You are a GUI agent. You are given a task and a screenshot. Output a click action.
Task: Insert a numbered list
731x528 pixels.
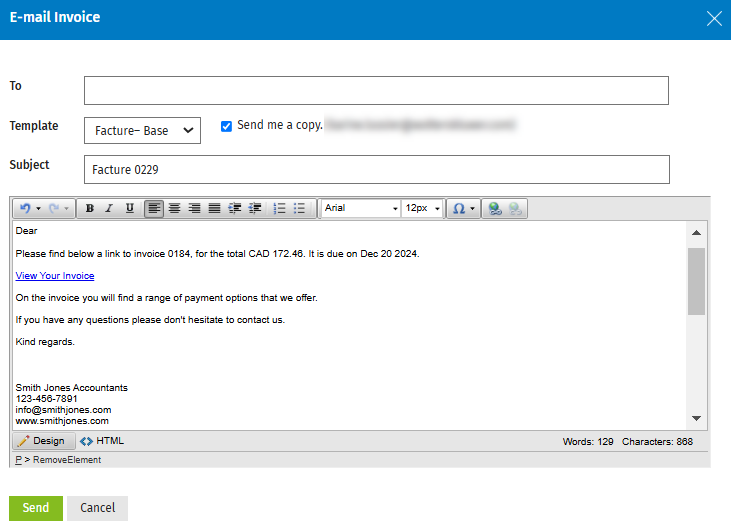point(279,208)
